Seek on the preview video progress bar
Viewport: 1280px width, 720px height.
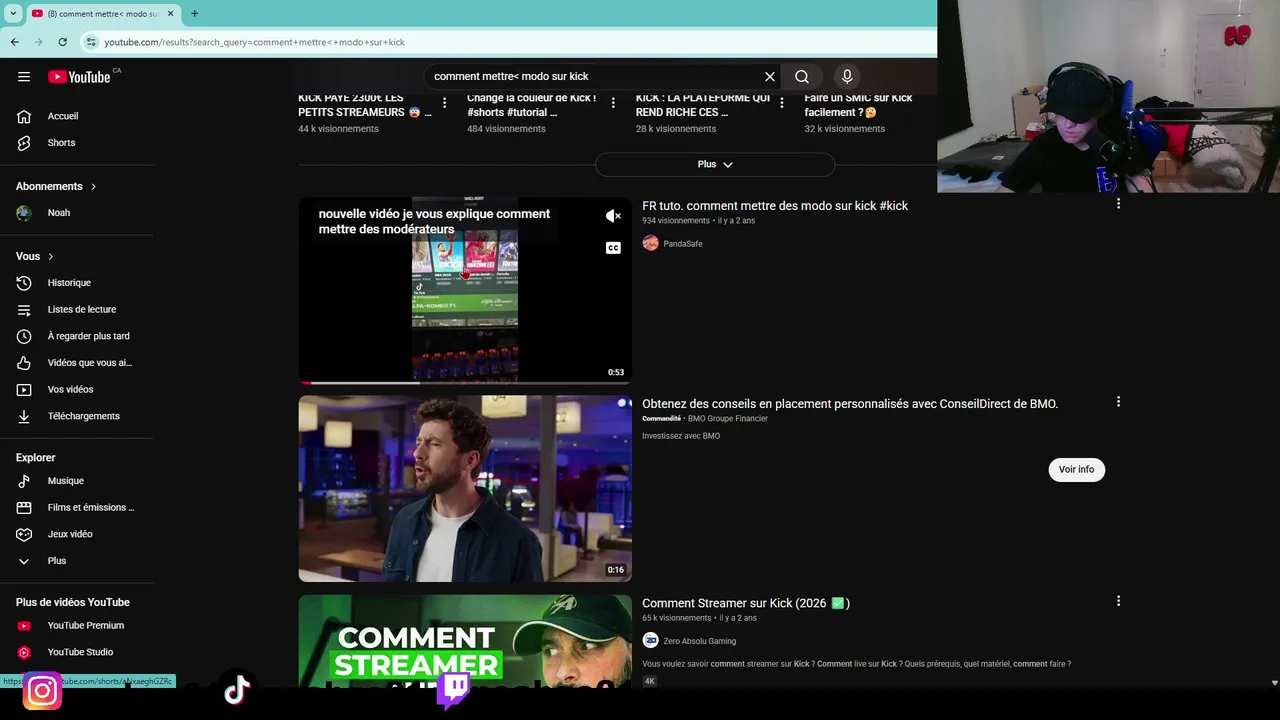click(465, 382)
